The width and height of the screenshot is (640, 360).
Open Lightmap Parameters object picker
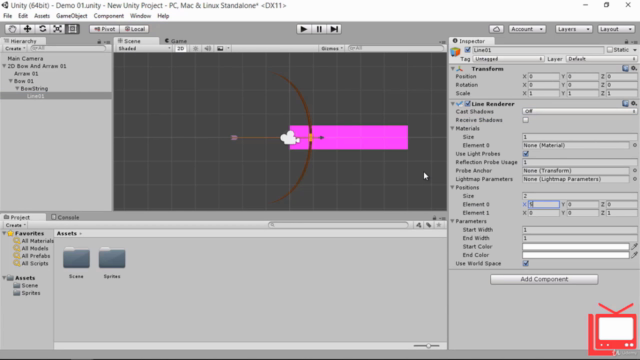click(635, 179)
